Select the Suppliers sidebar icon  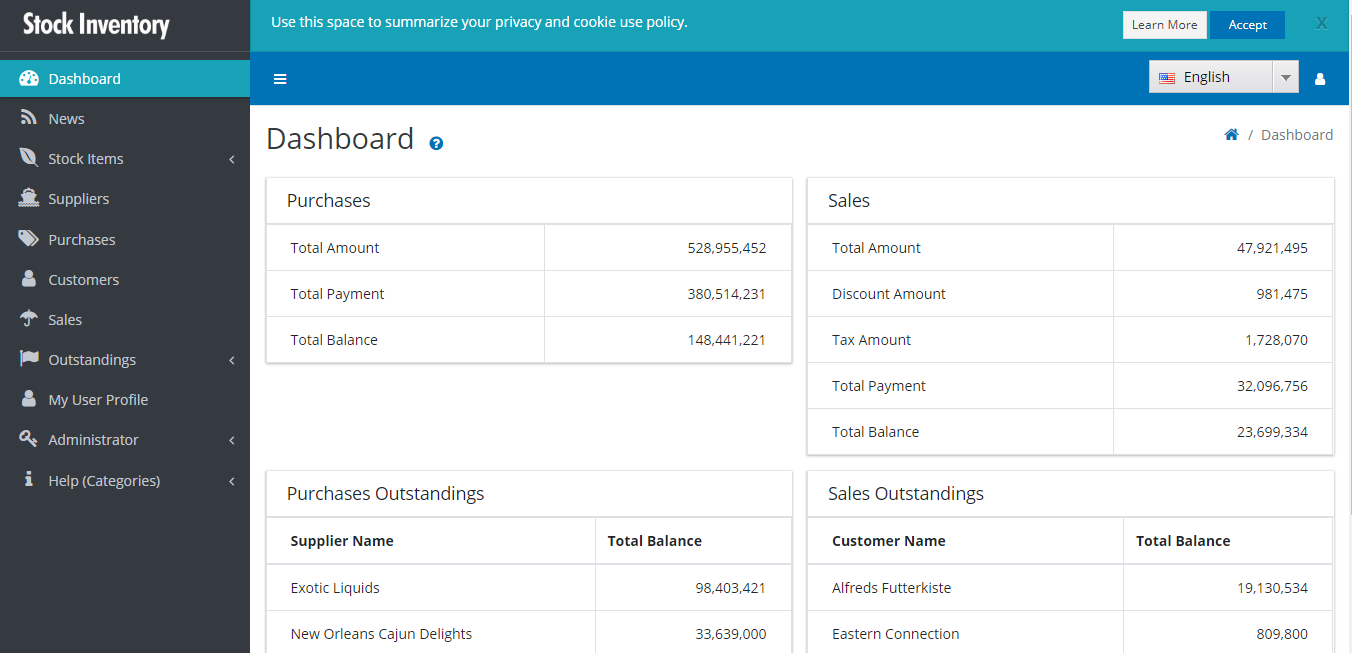(x=28, y=198)
